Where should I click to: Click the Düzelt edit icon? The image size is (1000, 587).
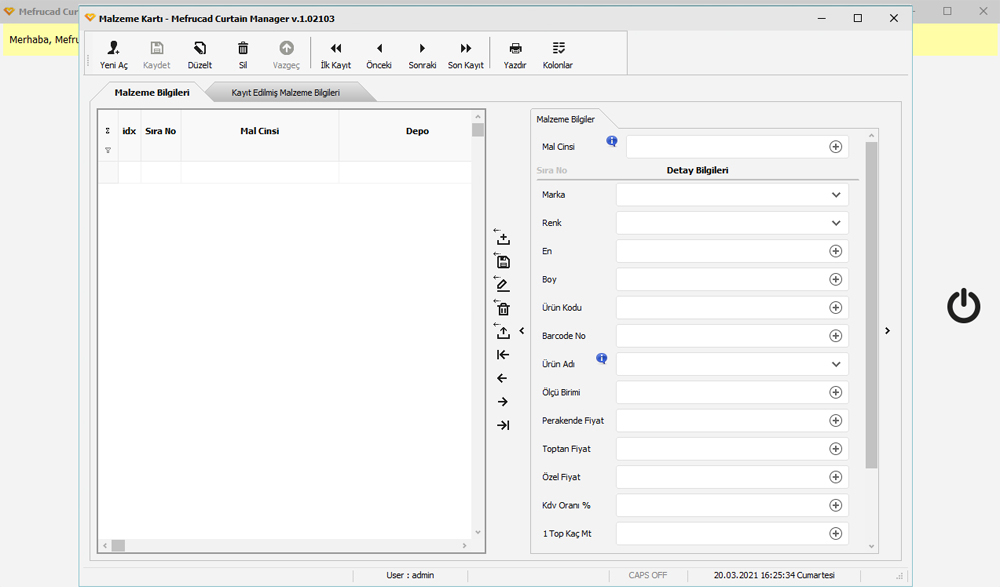click(200, 48)
